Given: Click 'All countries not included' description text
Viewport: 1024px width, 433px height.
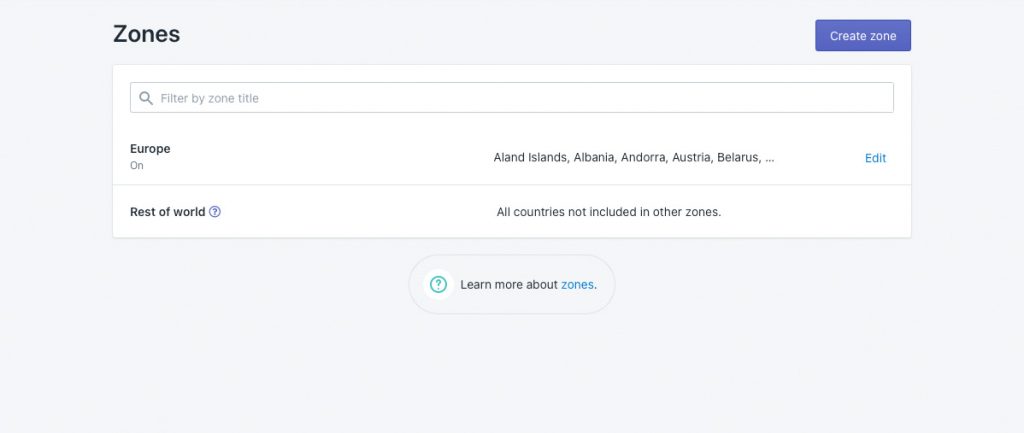Looking at the screenshot, I should pos(609,212).
